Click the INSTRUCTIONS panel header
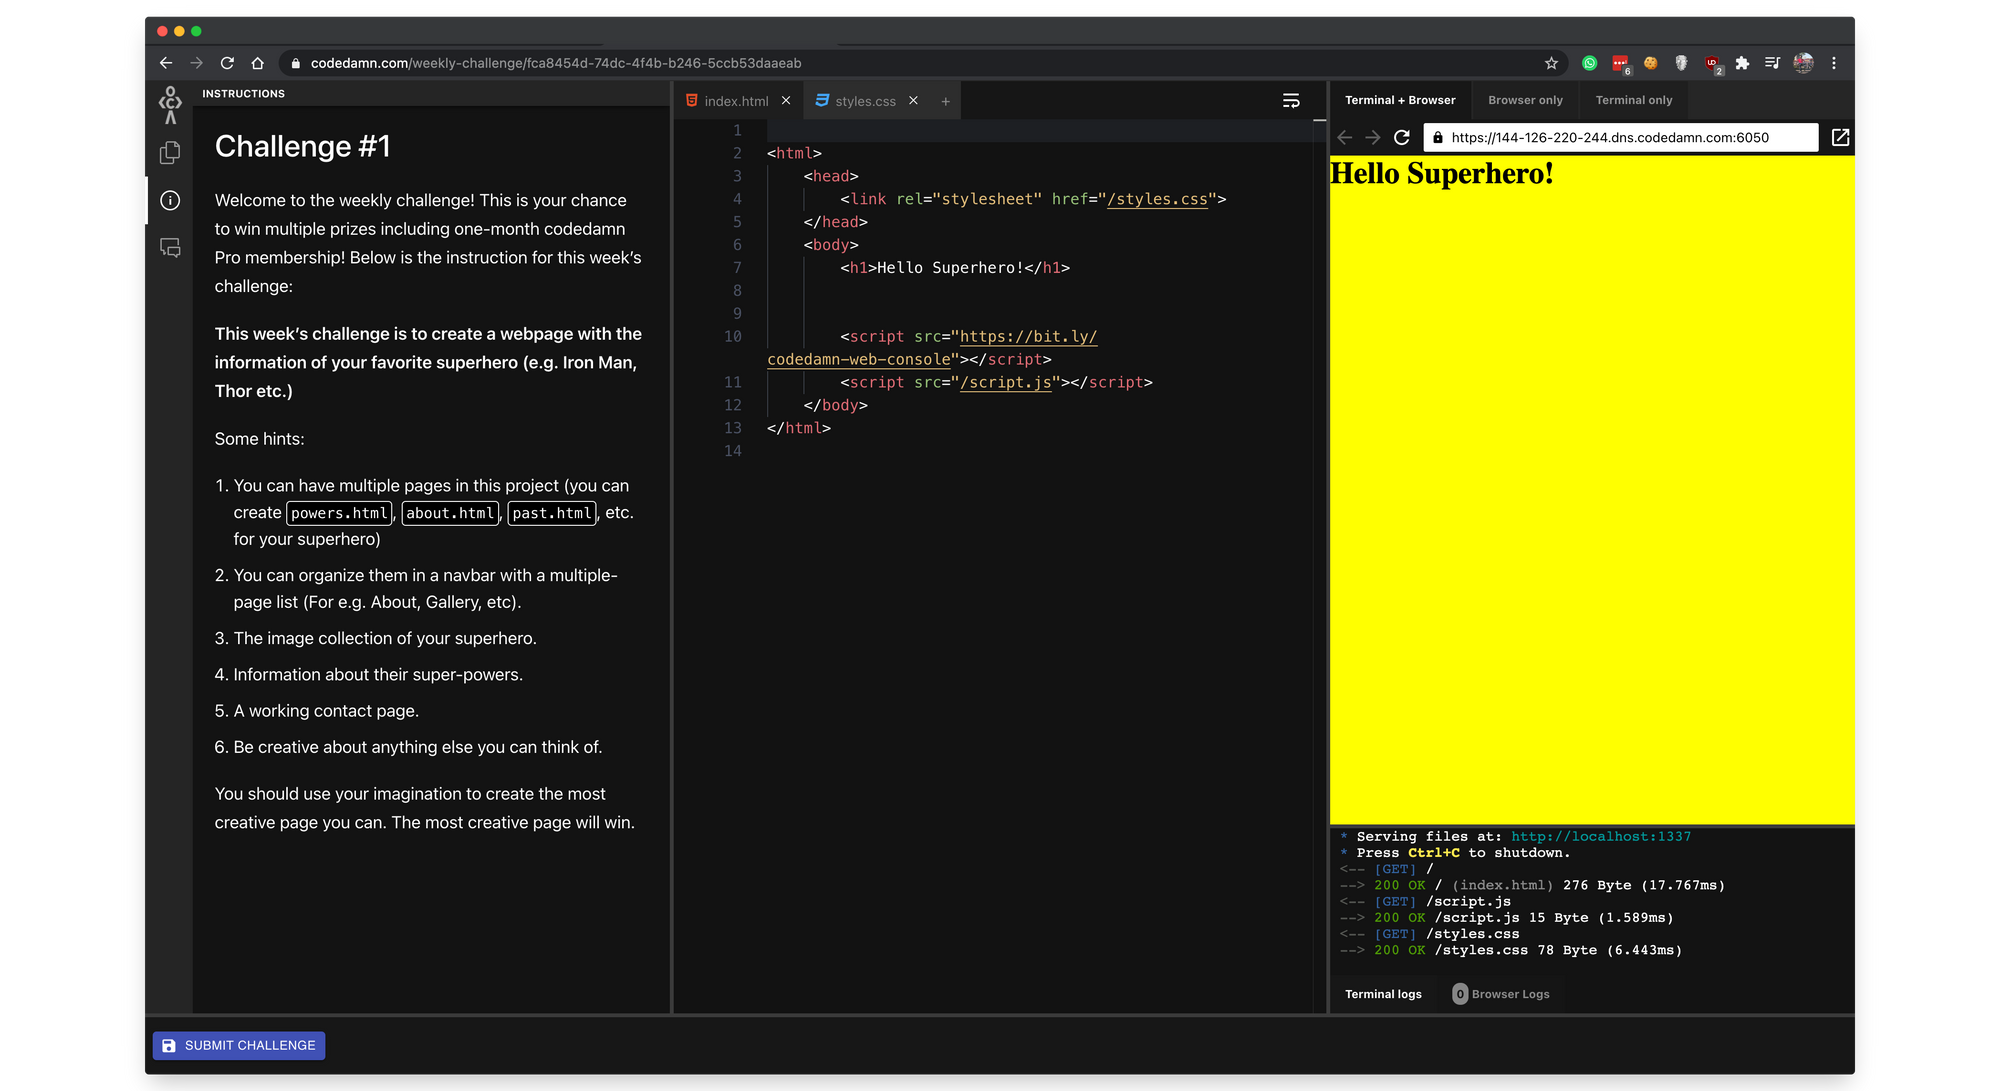Image resolution: width=2000 pixels, height=1091 pixels. click(x=243, y=93)
